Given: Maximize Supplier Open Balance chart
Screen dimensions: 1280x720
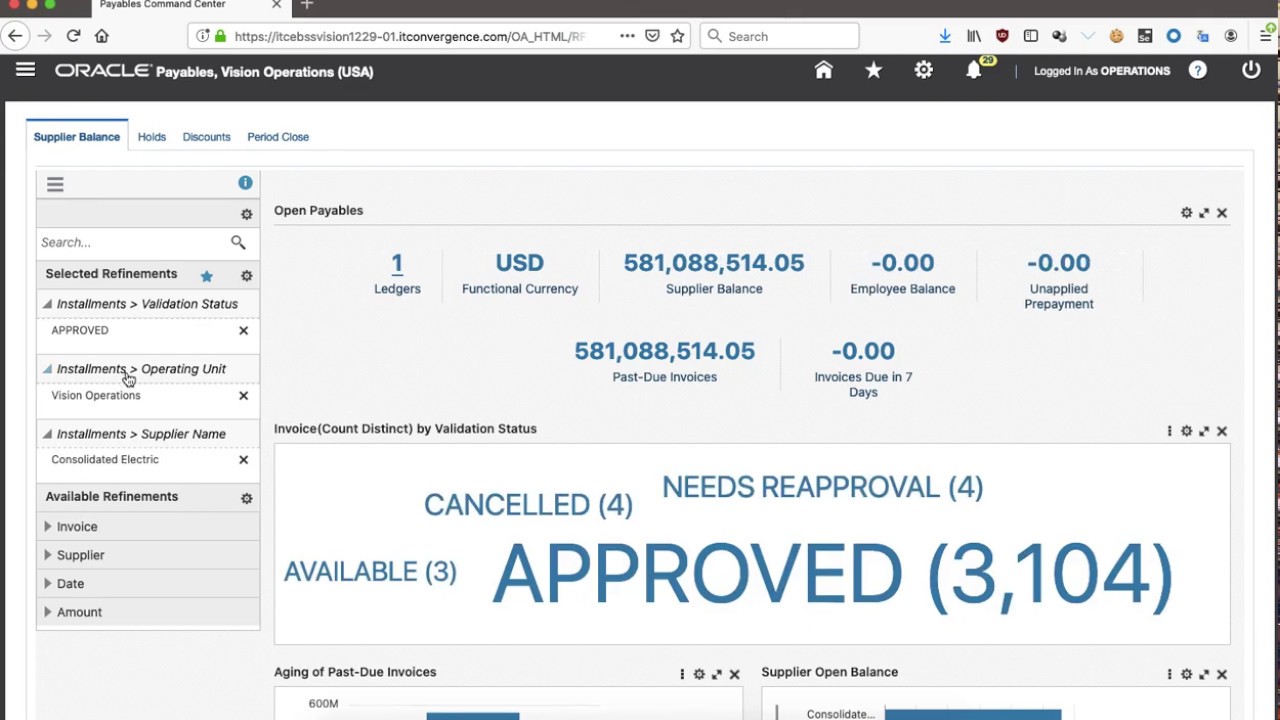Looking at the screenshot, I should tap(1204, 674).
